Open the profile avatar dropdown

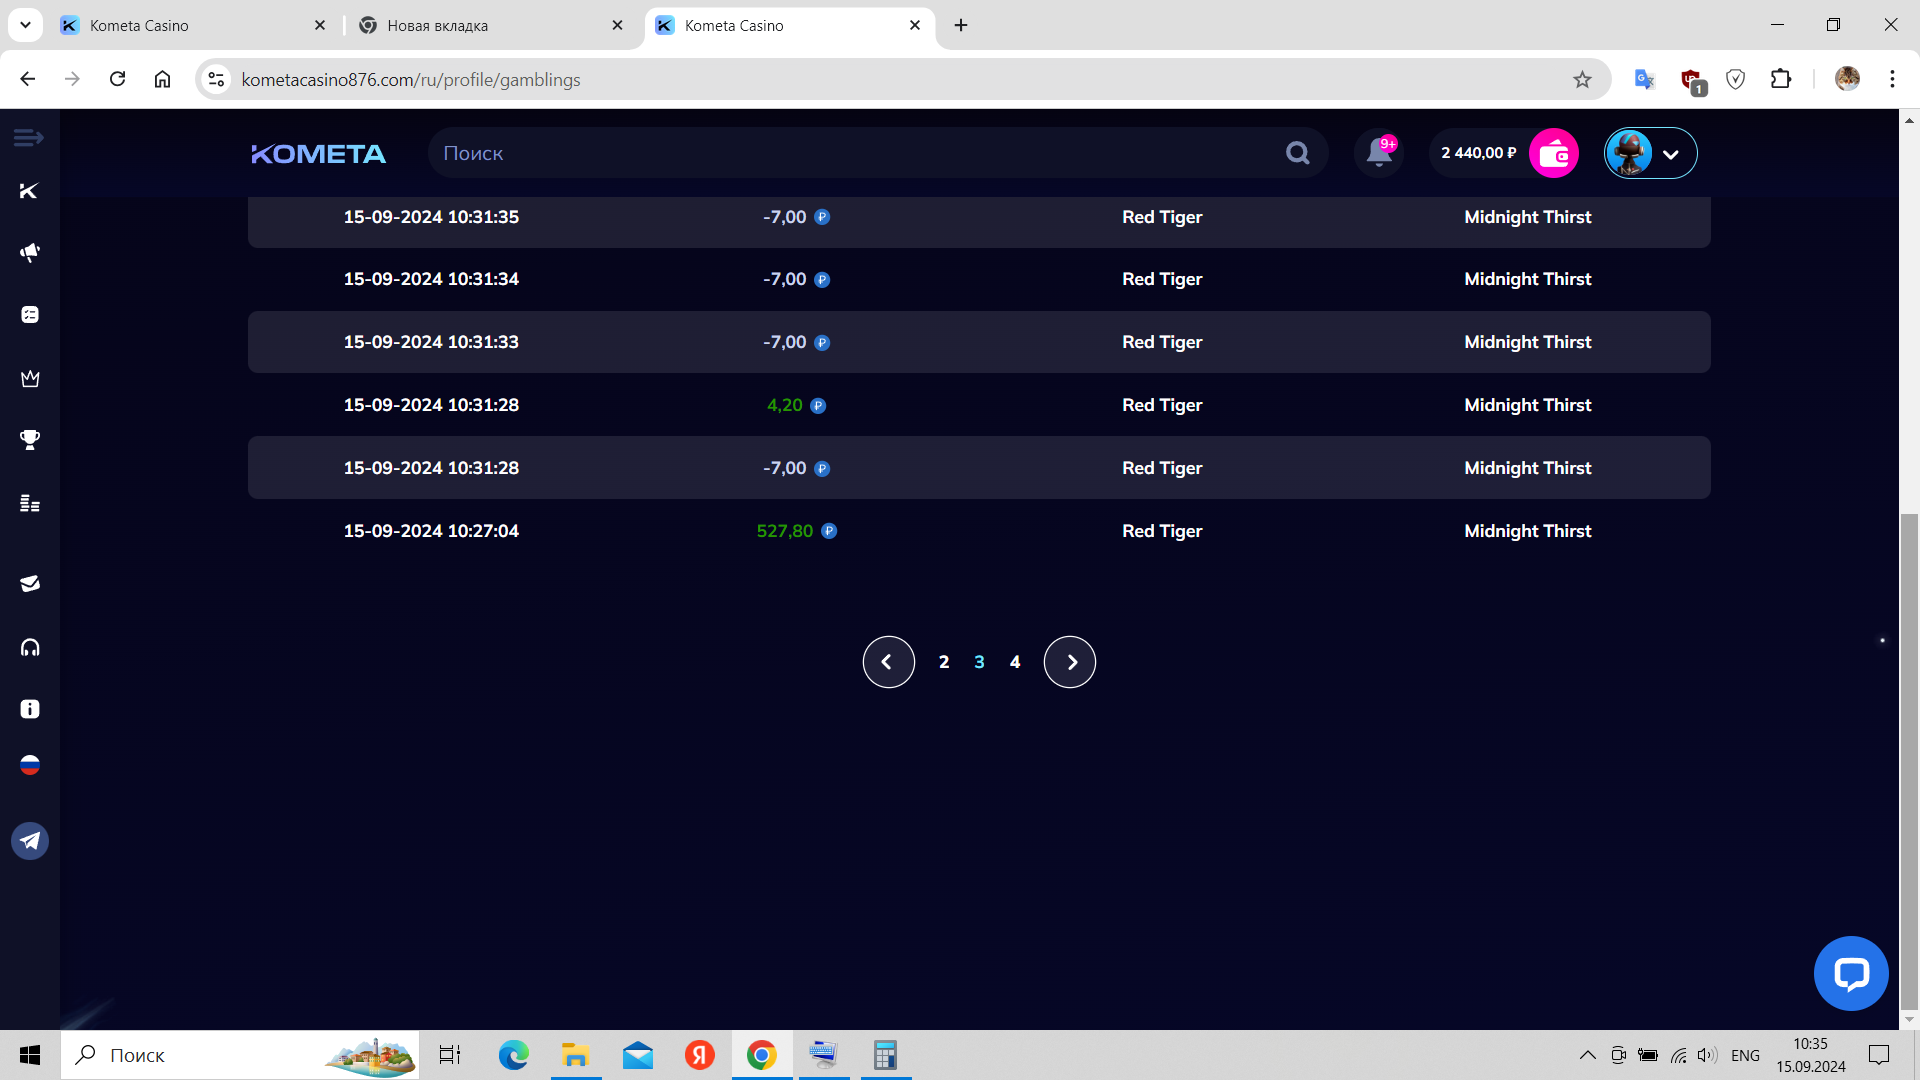[1650, 153]
